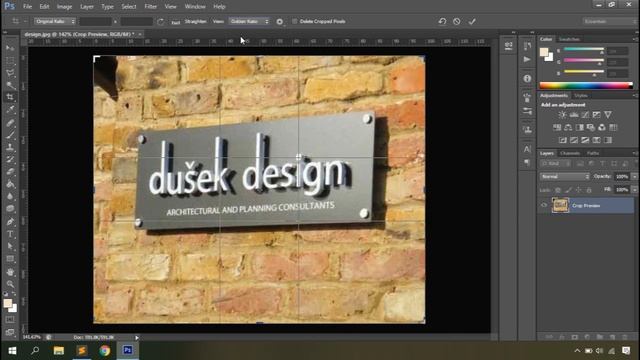Screen dimensions: 640x360
Task: Switch to the Swatches tab
Action: [x=569, y=39]
